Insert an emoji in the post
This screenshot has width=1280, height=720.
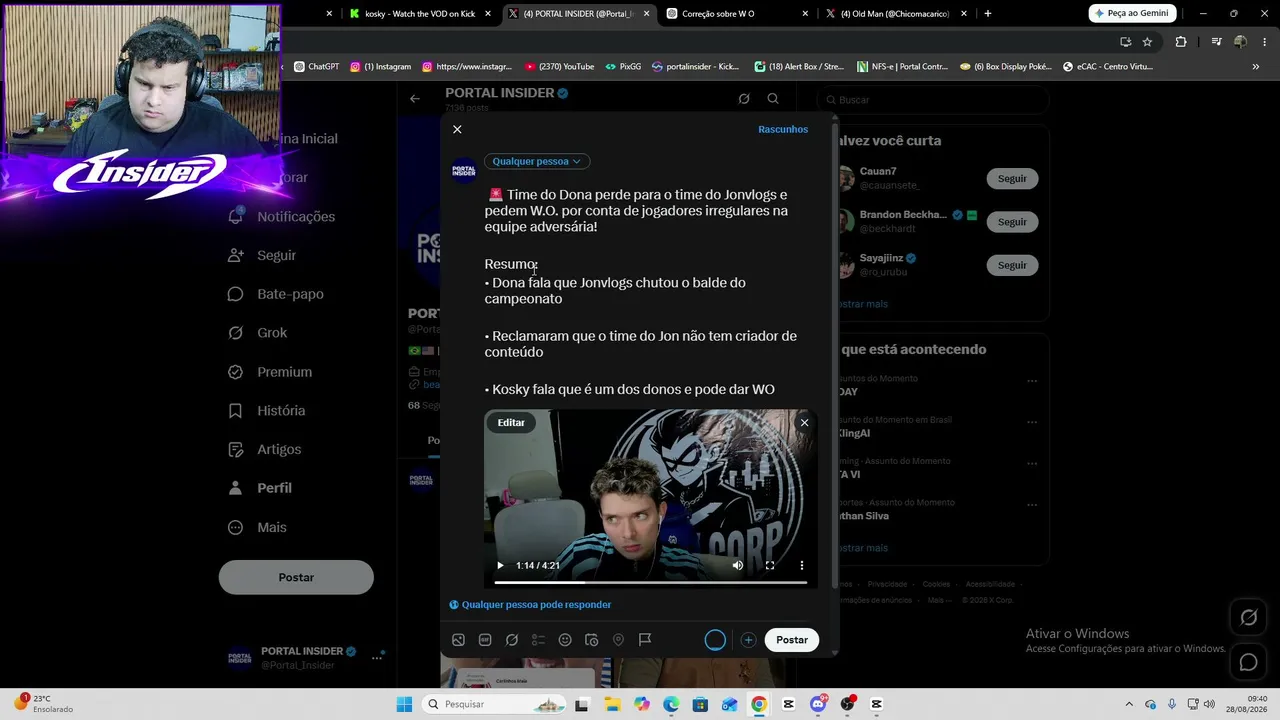[565, 640]
